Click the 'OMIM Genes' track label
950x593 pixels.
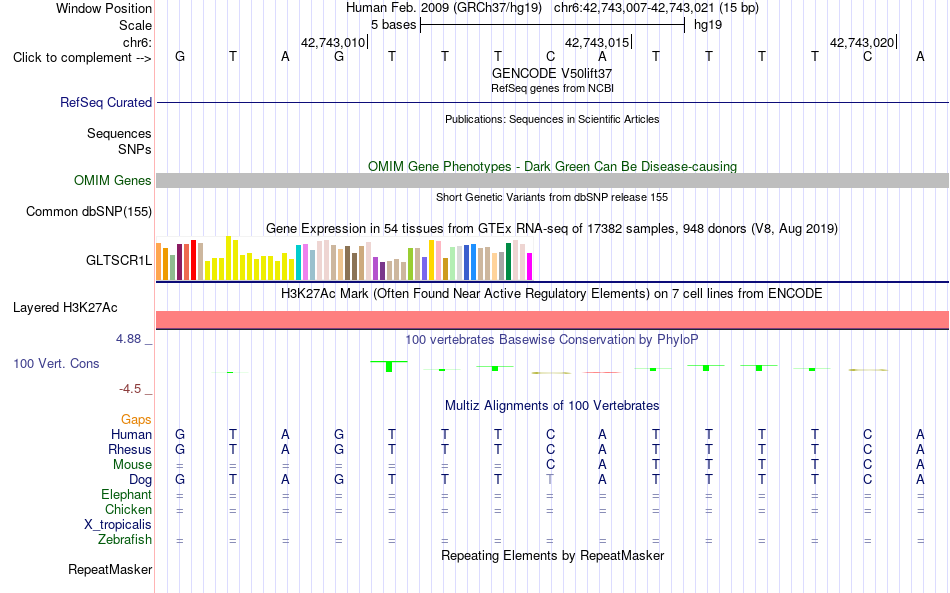pyautogui.click(x=112, y=181)
